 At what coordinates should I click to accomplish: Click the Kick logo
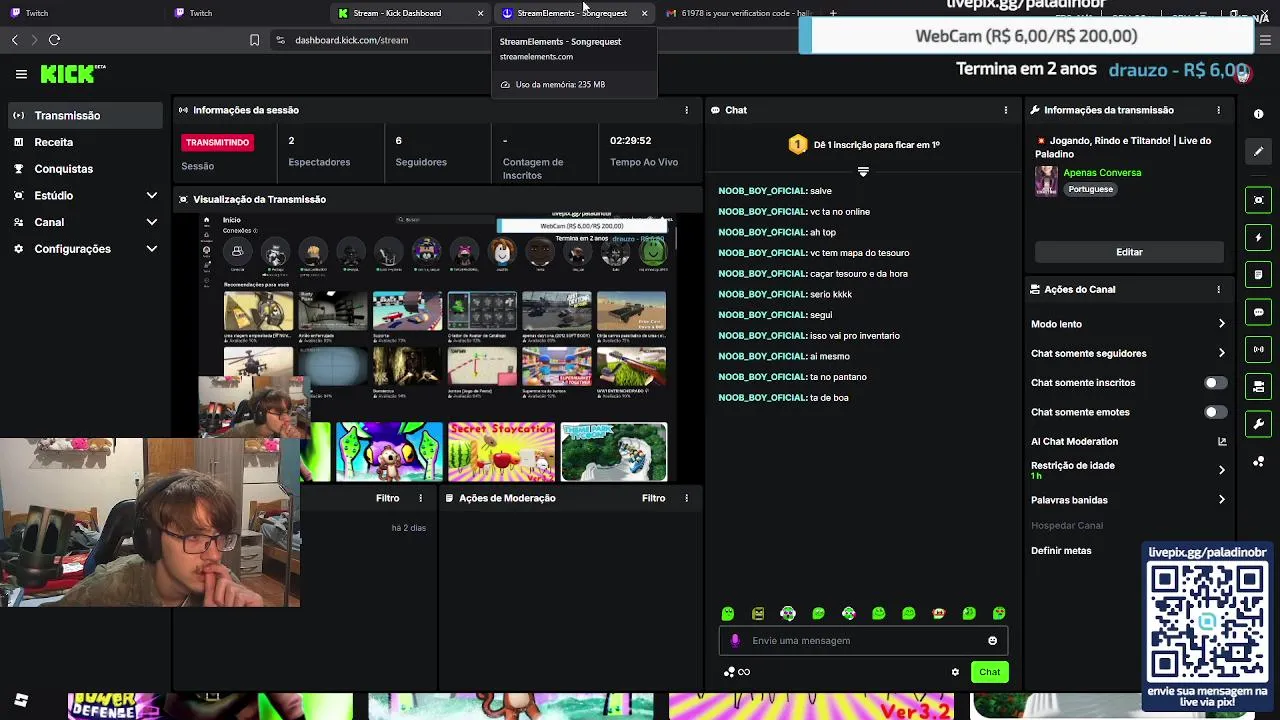coord(72,74)
